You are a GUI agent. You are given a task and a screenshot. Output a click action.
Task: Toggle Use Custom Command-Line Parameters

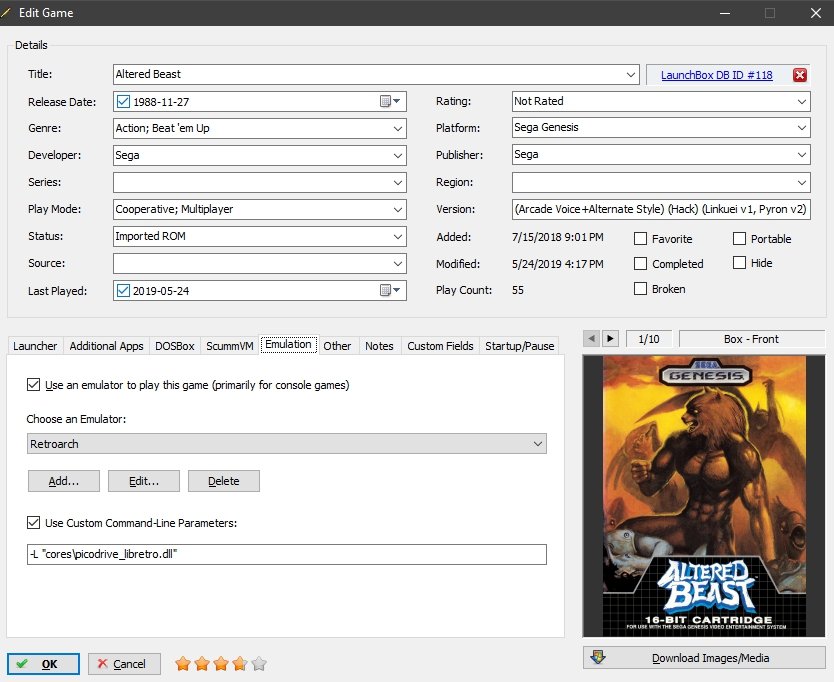[x=33, y=522]
